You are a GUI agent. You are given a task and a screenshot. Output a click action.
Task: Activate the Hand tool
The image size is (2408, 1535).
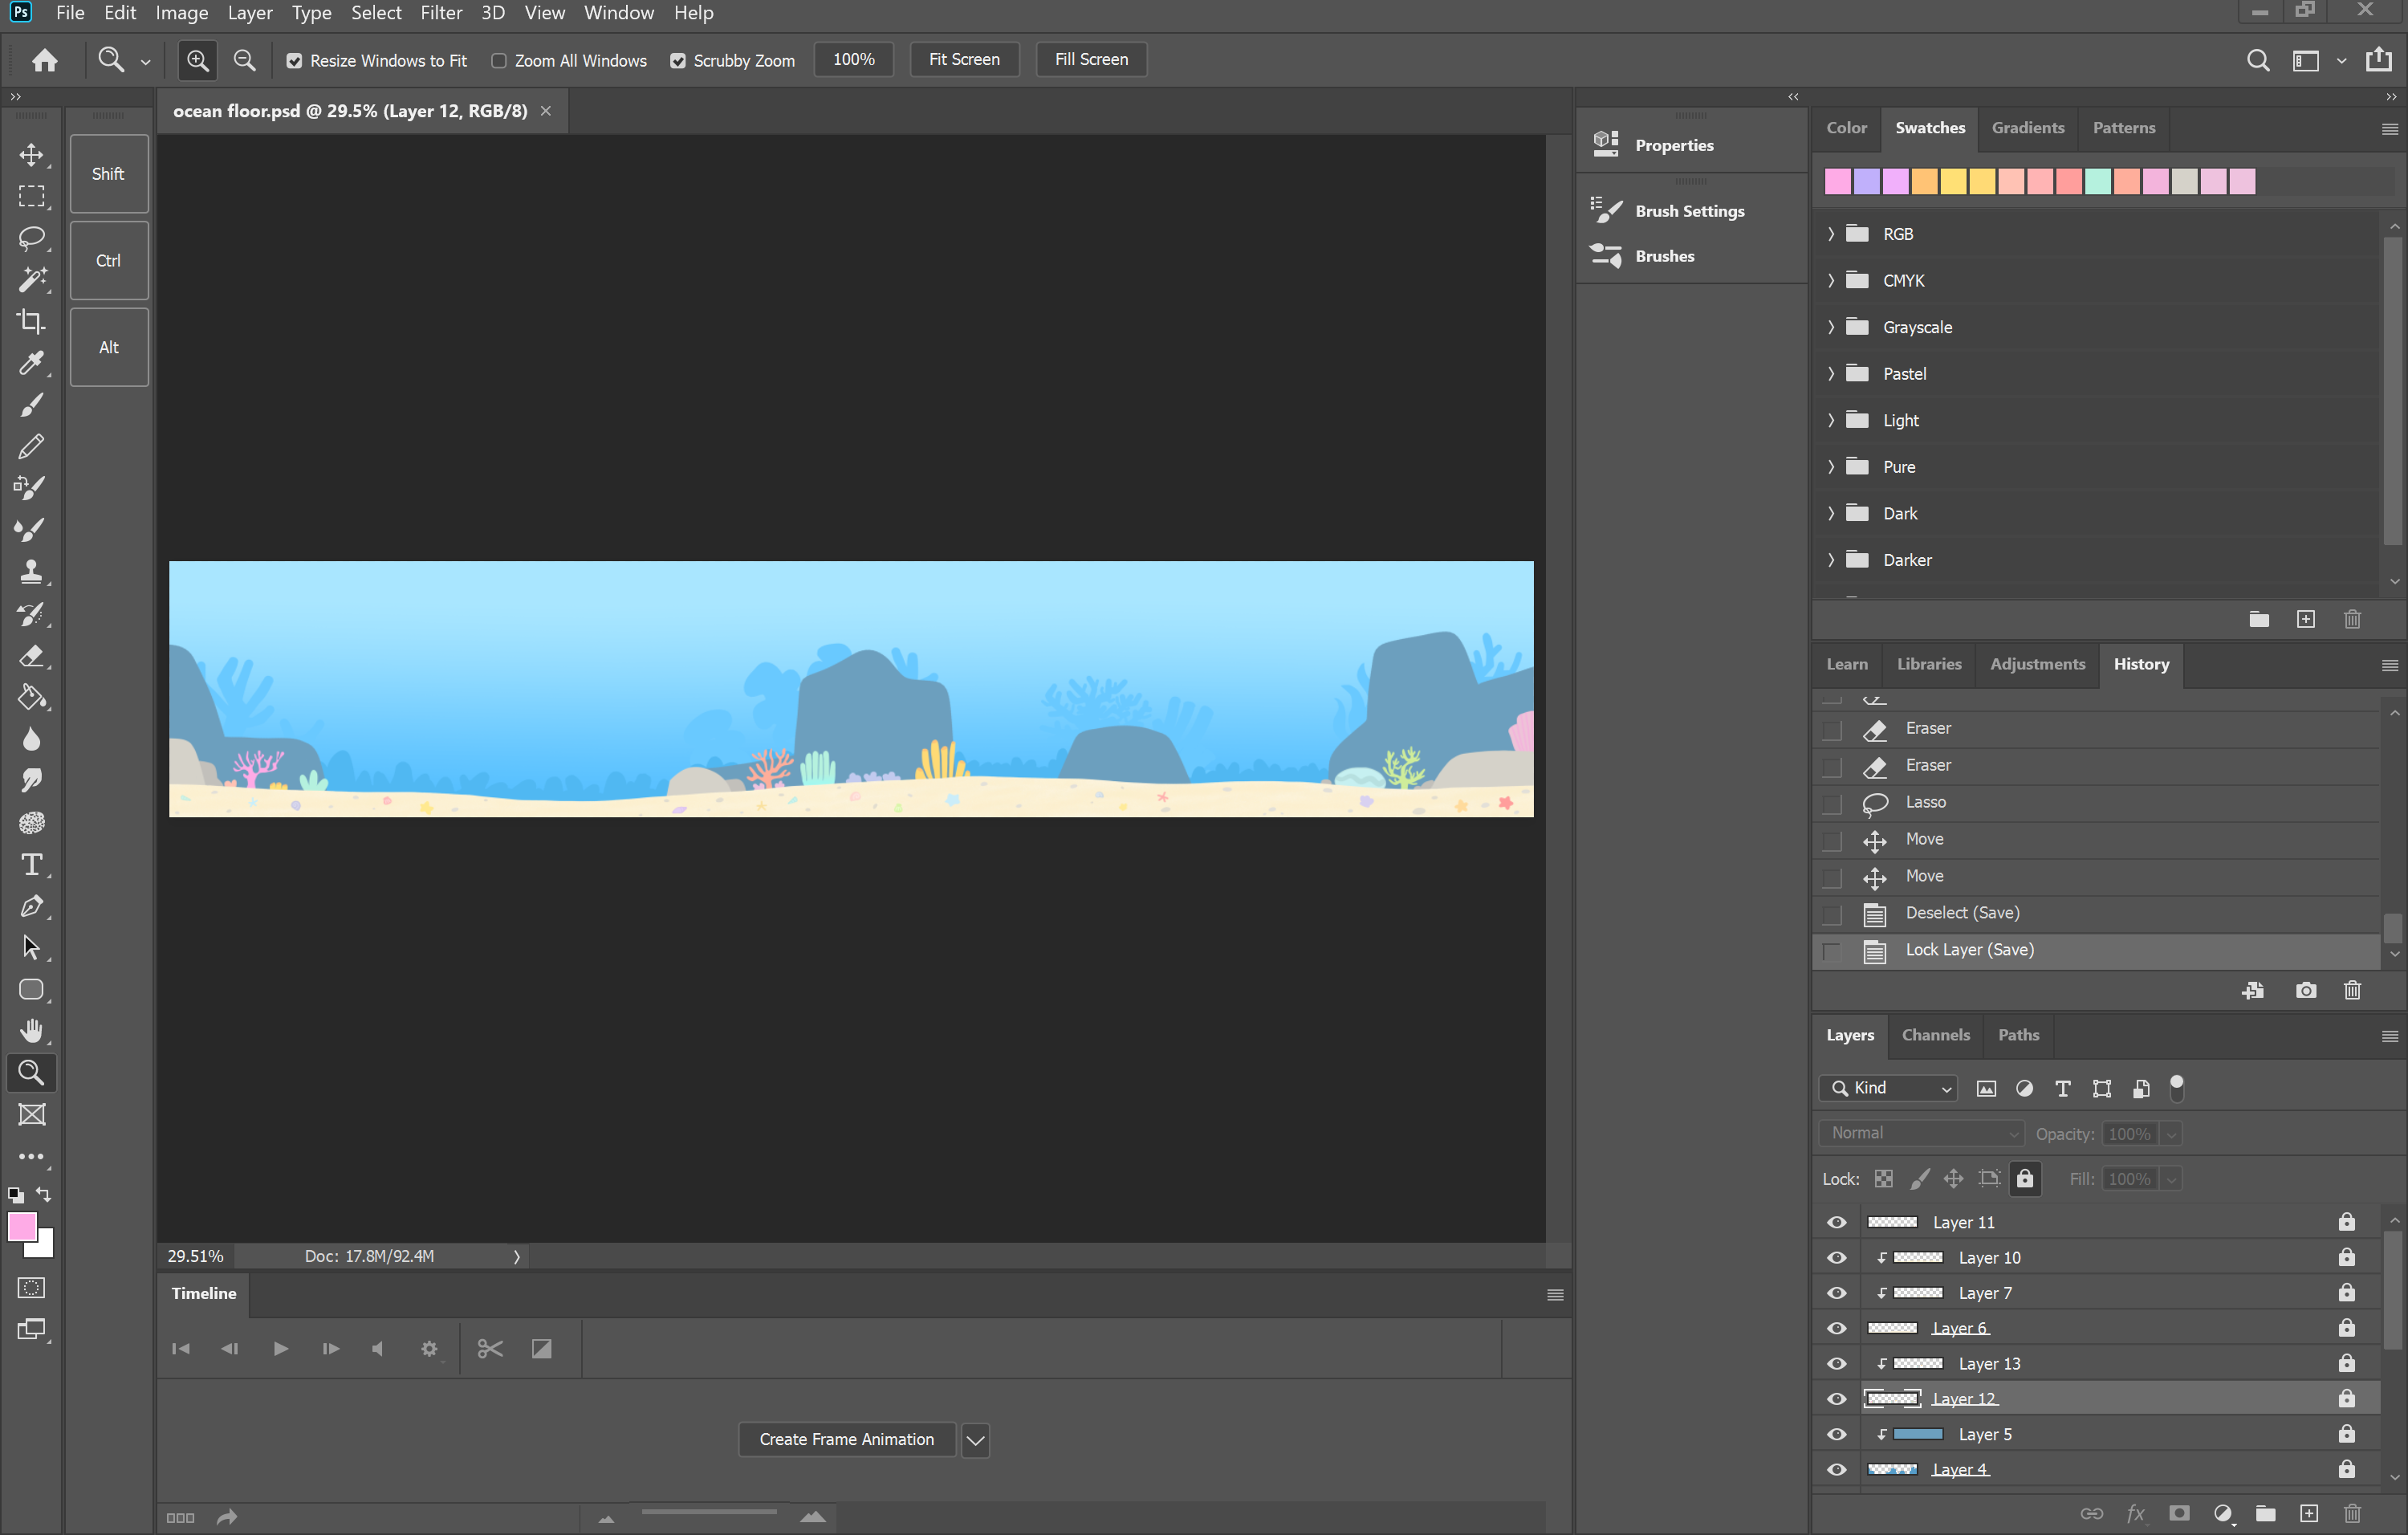click(x=31, y=1030)
